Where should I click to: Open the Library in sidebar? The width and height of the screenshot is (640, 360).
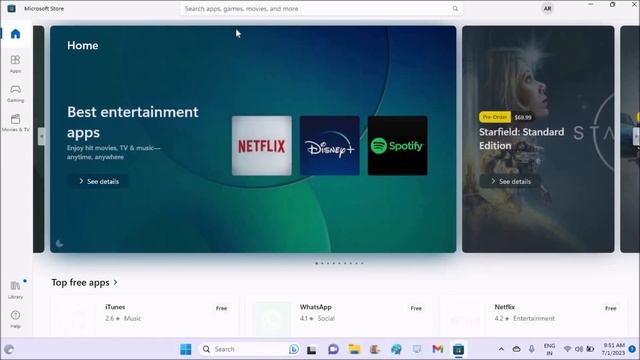click(16, 289)
